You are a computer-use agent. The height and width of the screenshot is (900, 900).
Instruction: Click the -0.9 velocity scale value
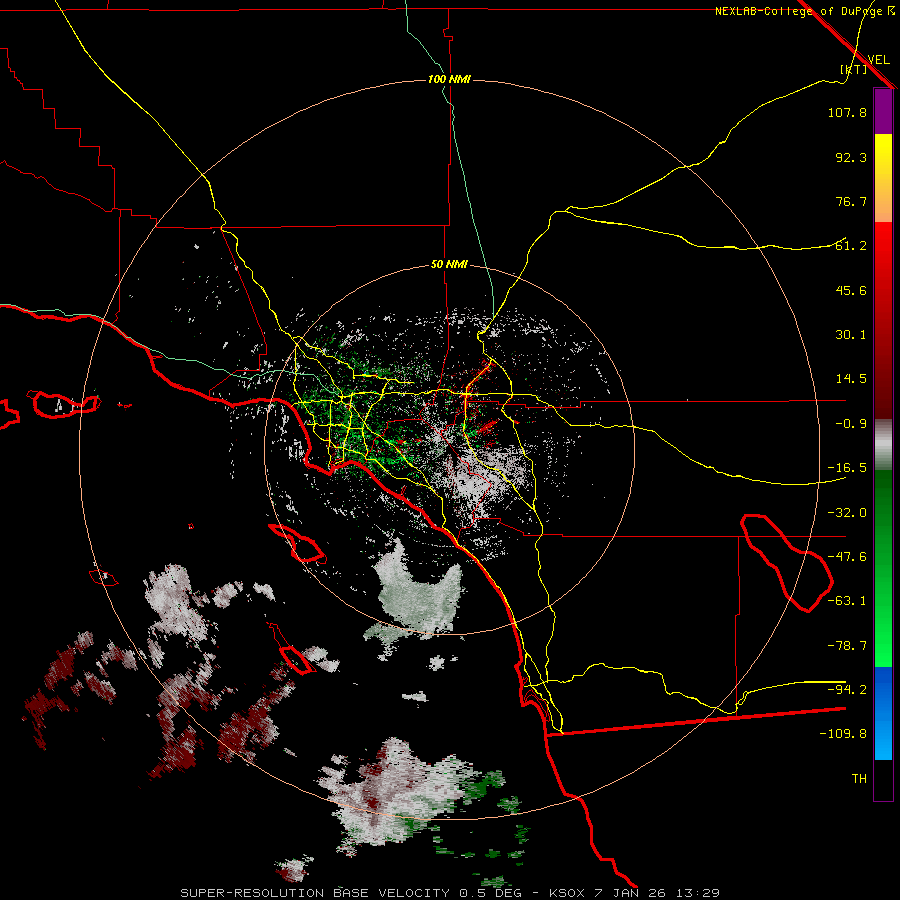(851, 424)
